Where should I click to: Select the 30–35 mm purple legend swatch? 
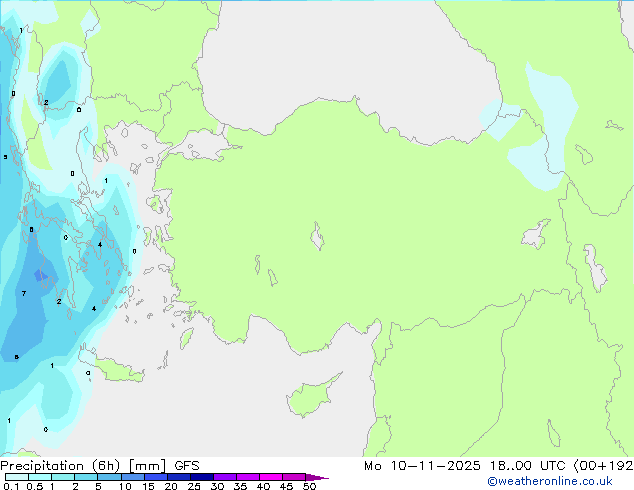tap(225, 477)
